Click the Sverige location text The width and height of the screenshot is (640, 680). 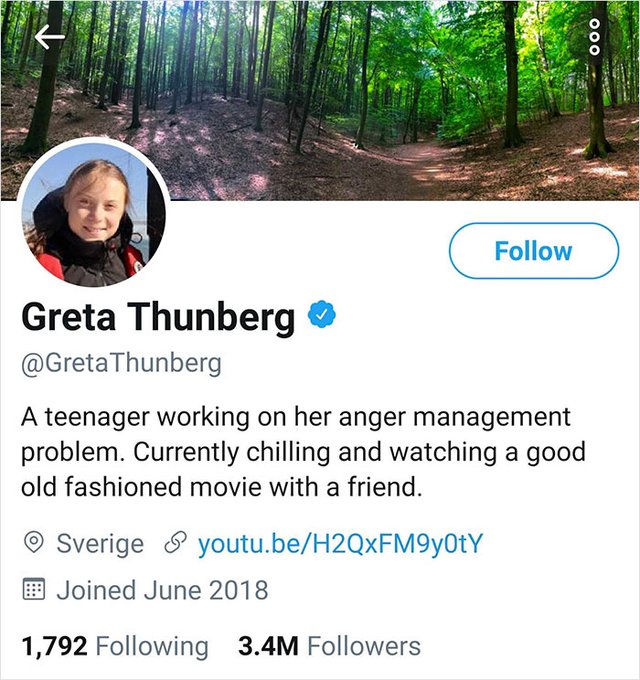100,543
